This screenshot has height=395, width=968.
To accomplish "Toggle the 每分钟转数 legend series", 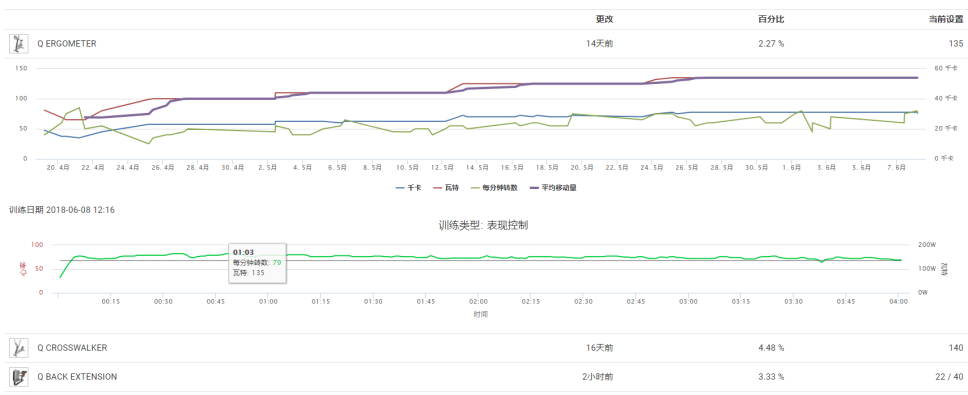I will click(x=495, y=188).
